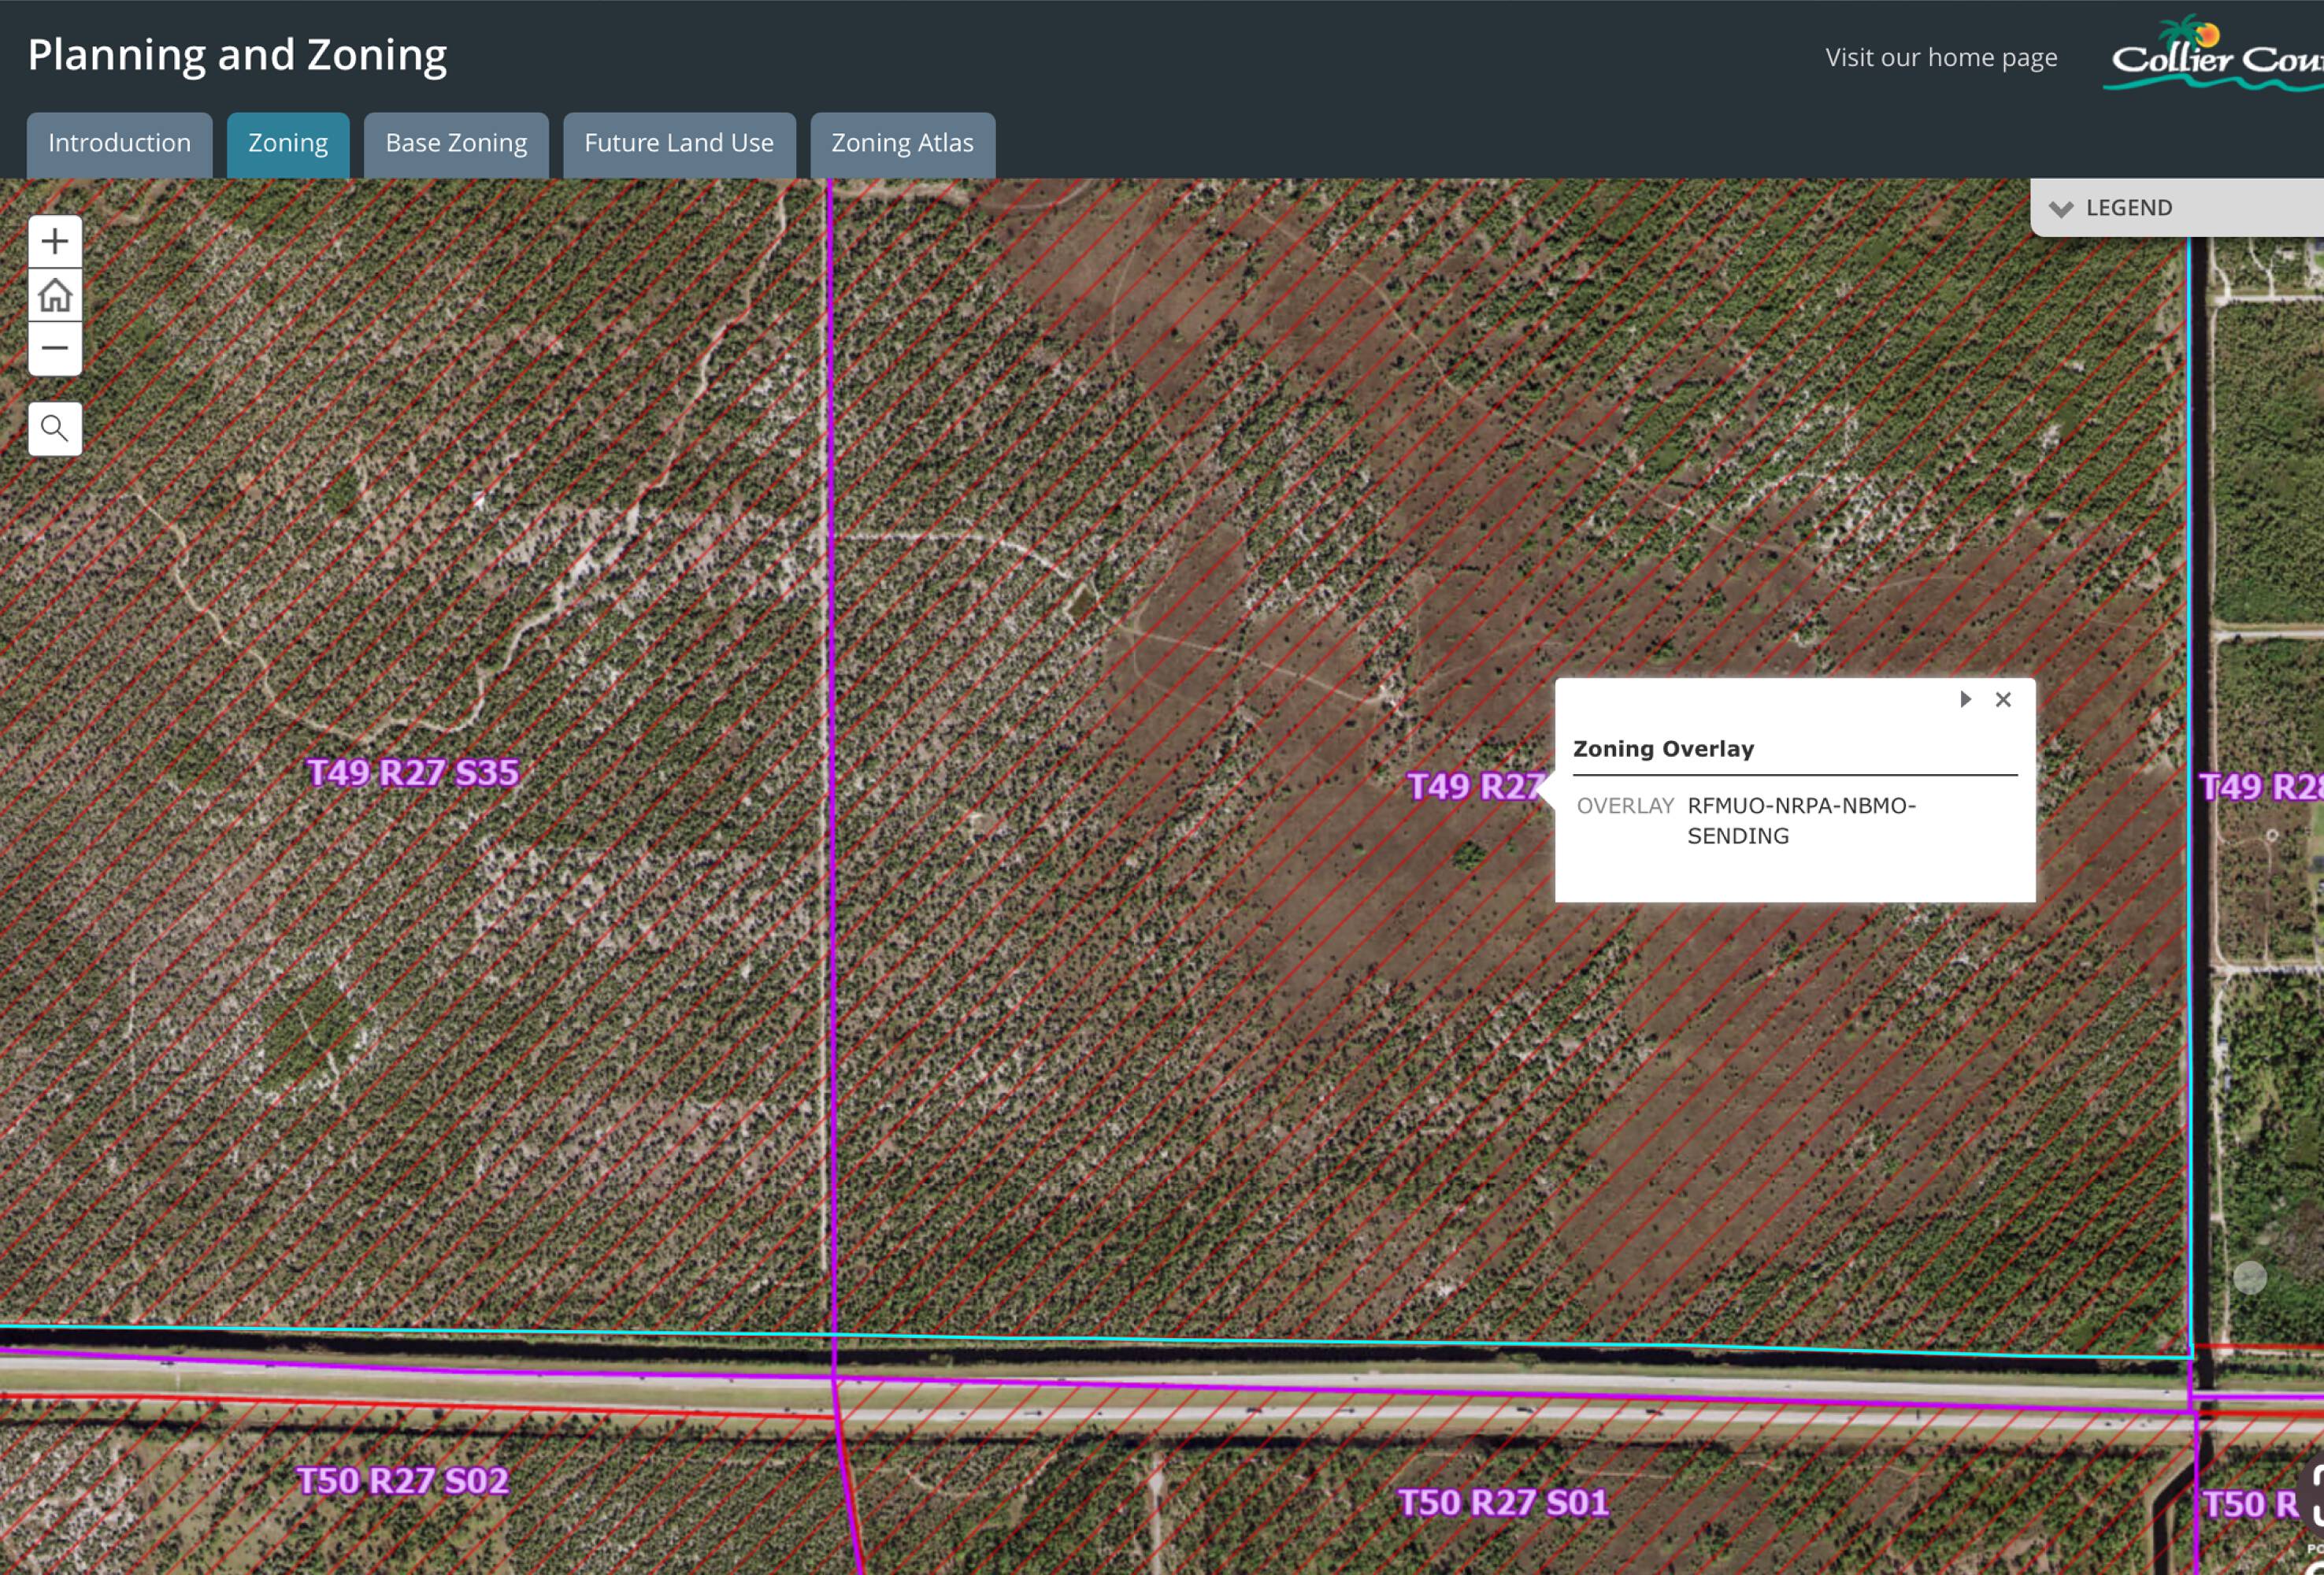This screenshot has width=2324, height=1575.
Task: Click the Zoning Overlay popup title
Action: coord(1663,749)
